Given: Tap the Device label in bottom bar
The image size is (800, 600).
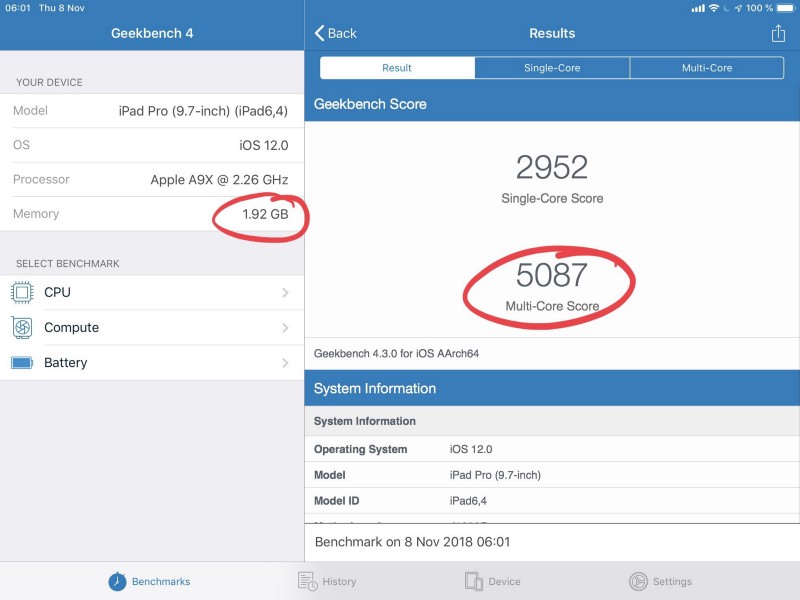Looking at the screenshot, I should (x=504, y=582).
